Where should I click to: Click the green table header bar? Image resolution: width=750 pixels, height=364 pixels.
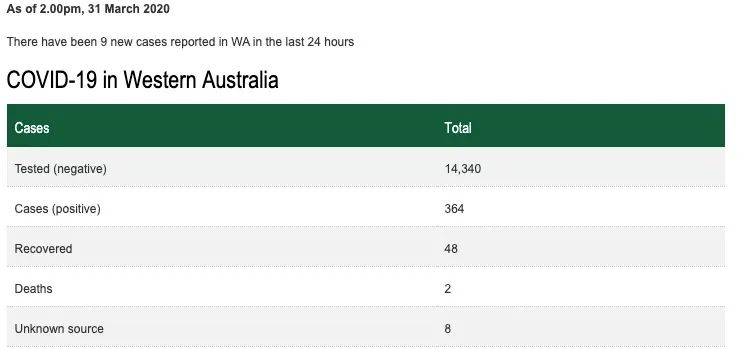[366, 125]
